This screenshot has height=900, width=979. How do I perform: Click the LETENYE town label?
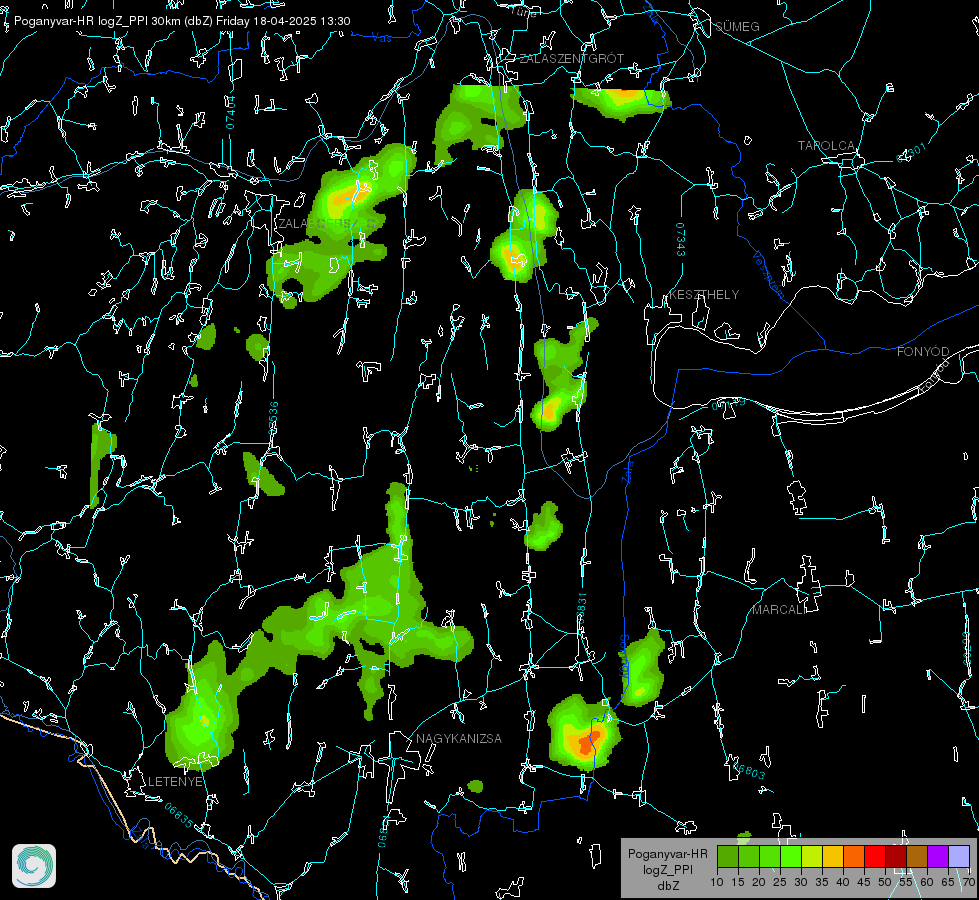pos(175,781)
